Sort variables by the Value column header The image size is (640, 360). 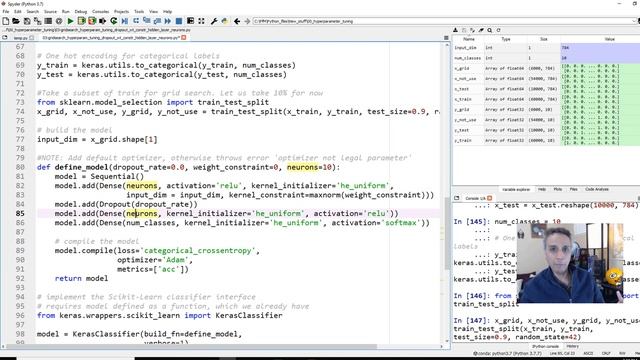[x=609, y=39]
